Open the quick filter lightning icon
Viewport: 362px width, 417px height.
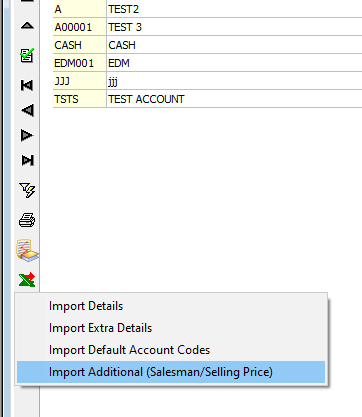pyautogui.click(x=27, y=190)
